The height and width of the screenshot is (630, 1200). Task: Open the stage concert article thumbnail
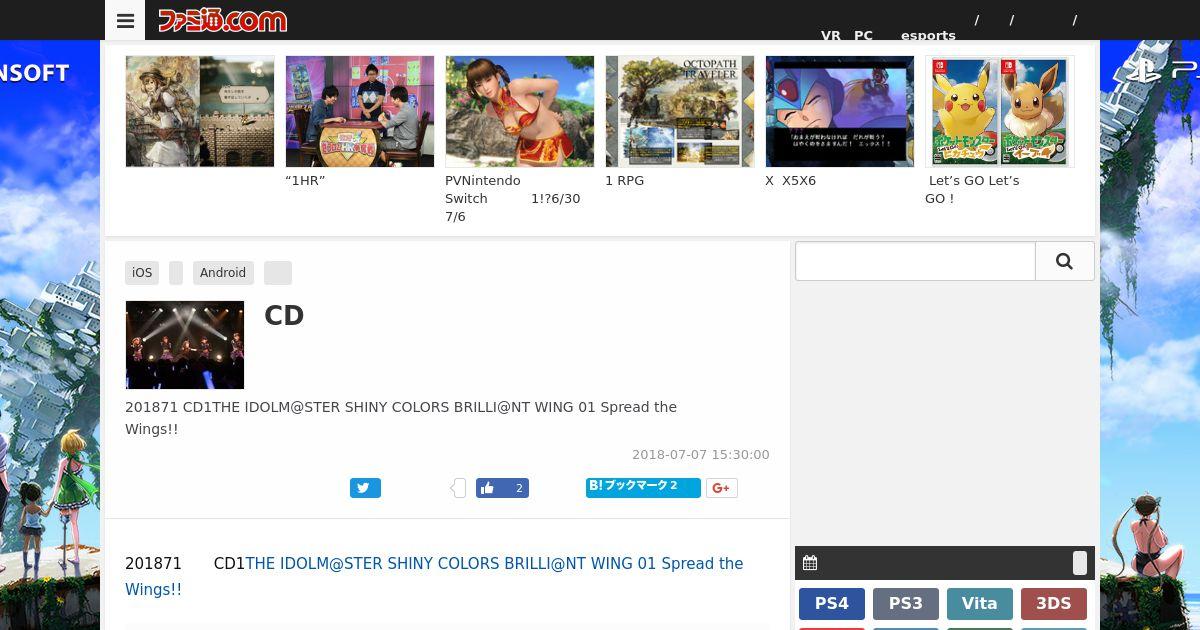185,345
